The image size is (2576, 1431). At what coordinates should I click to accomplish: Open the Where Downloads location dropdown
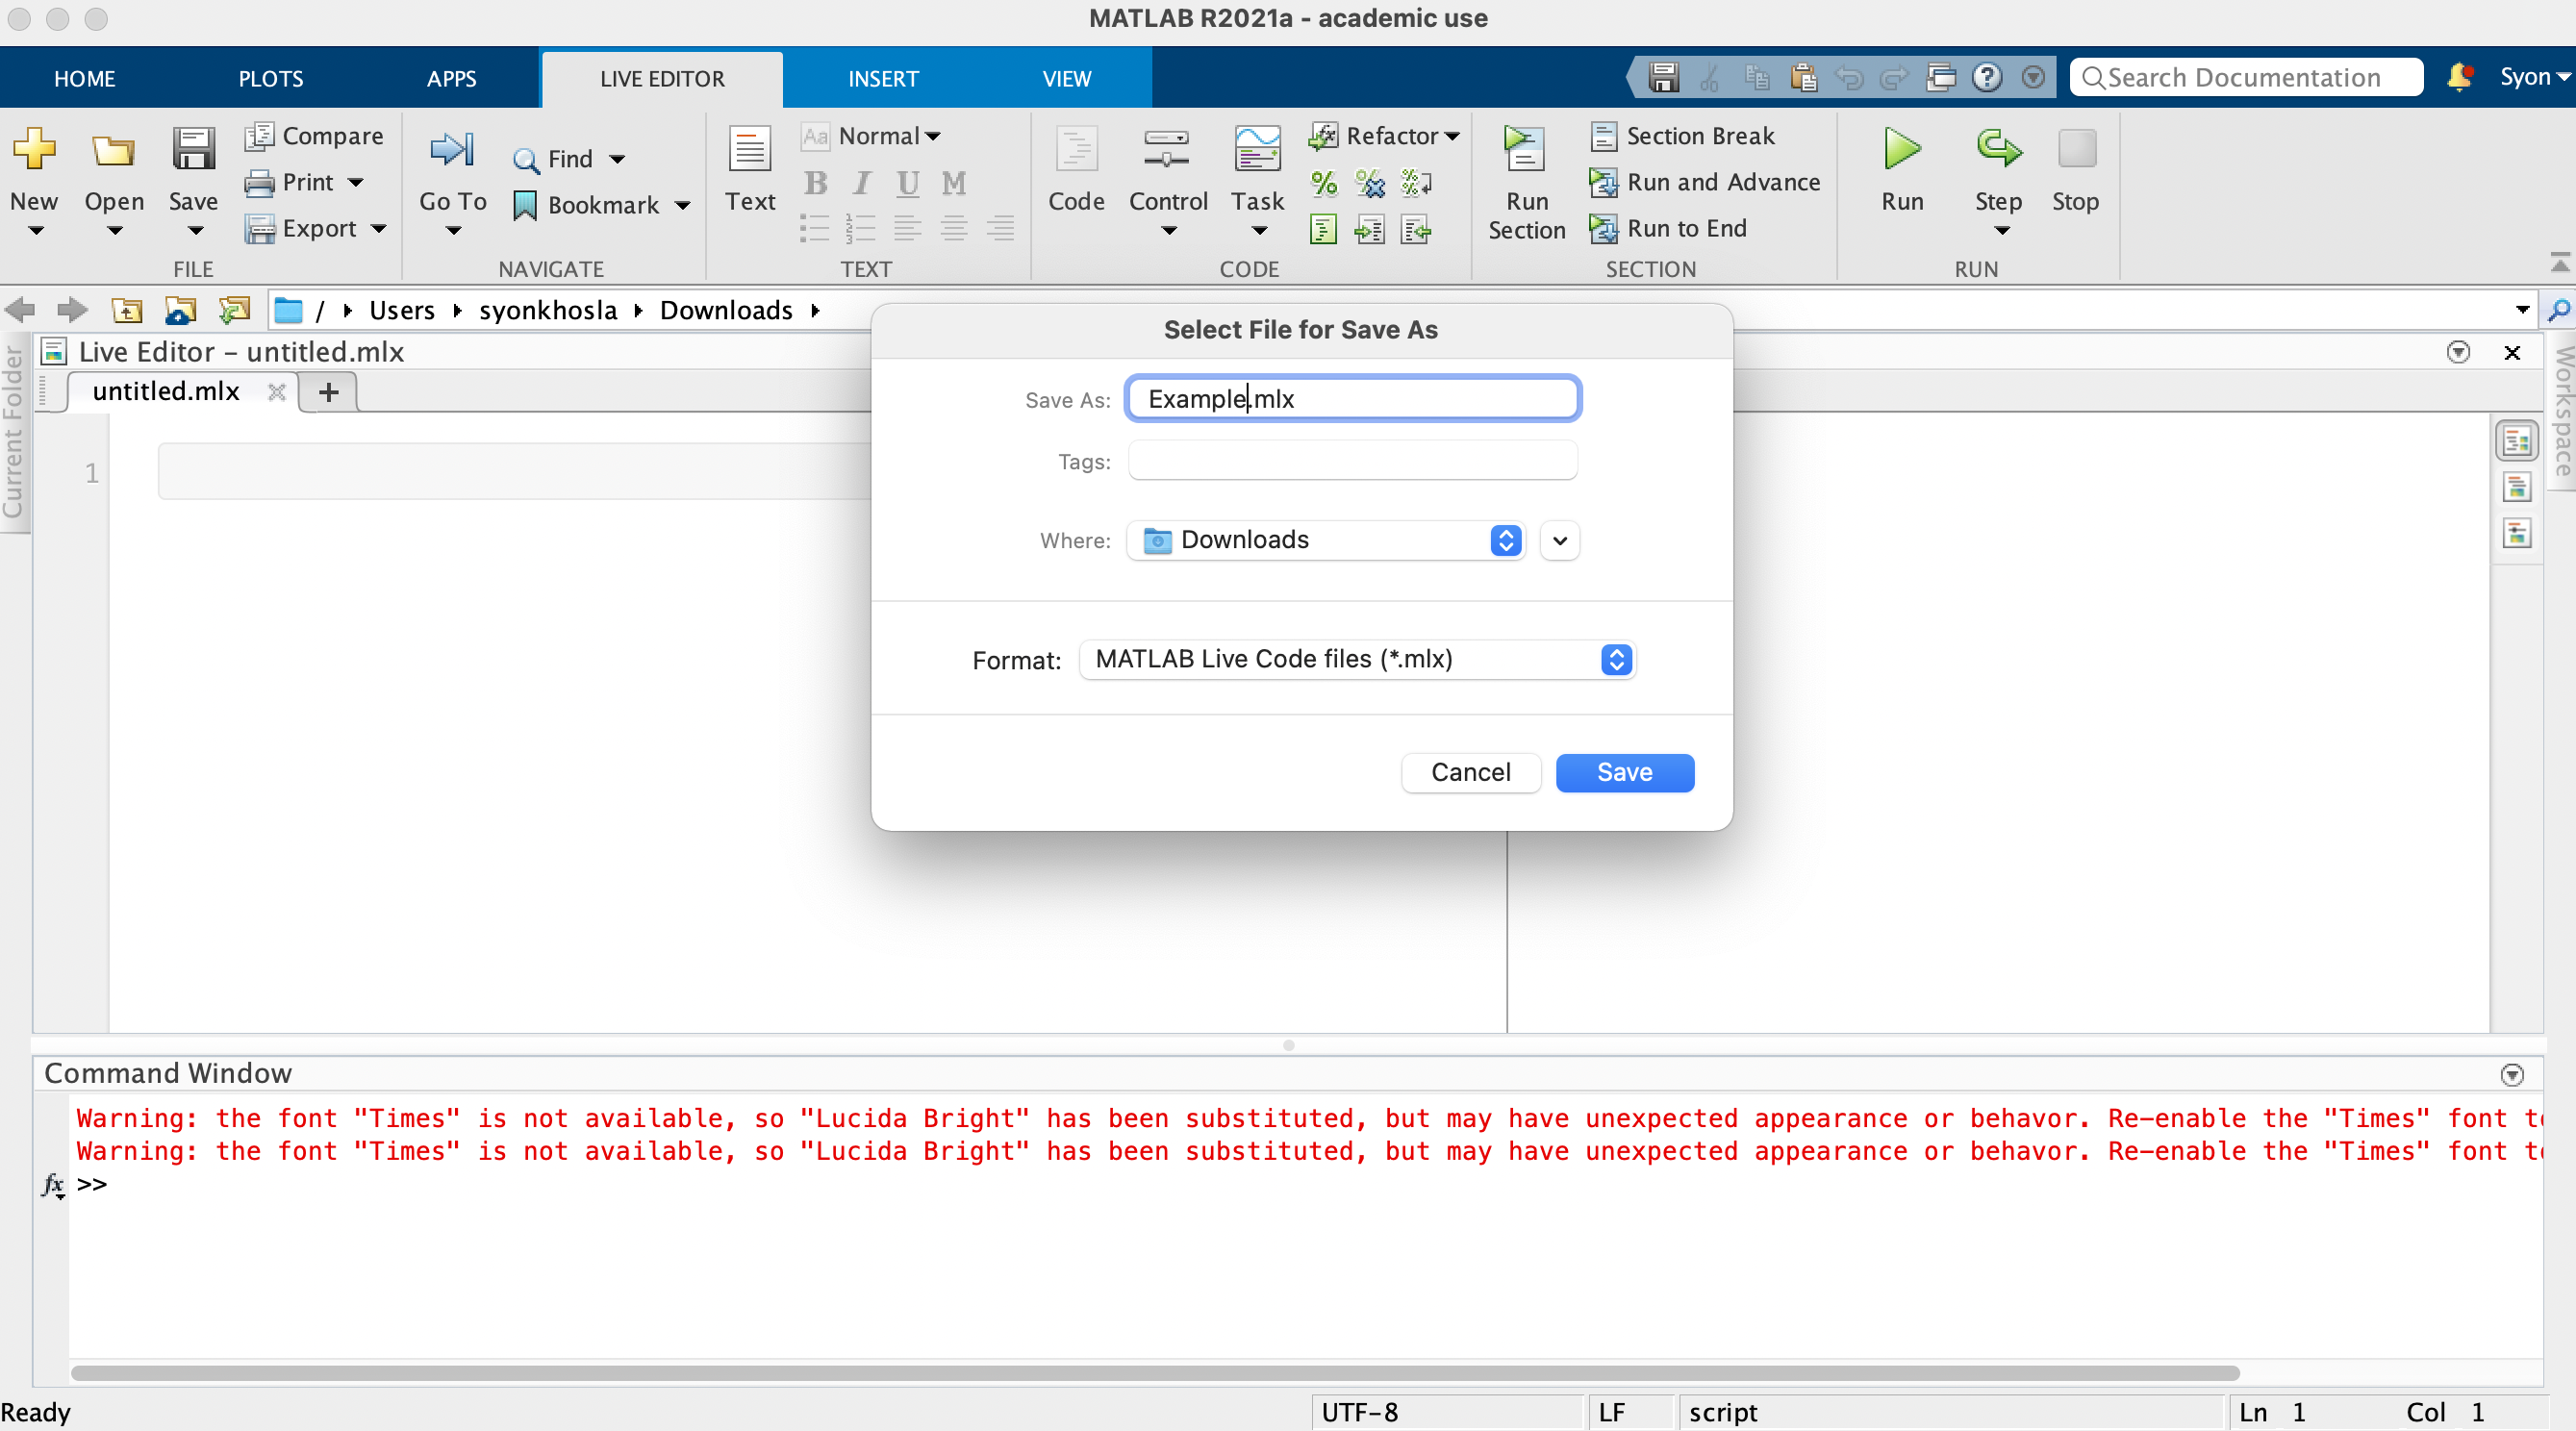pyautogui.click(x=1325, y=540)
